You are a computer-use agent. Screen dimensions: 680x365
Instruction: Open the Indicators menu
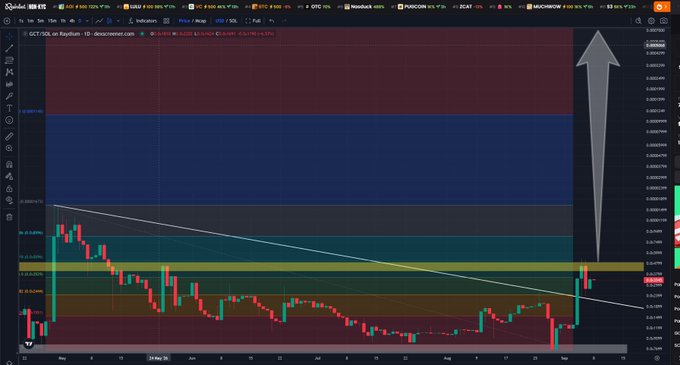(142, 21)
